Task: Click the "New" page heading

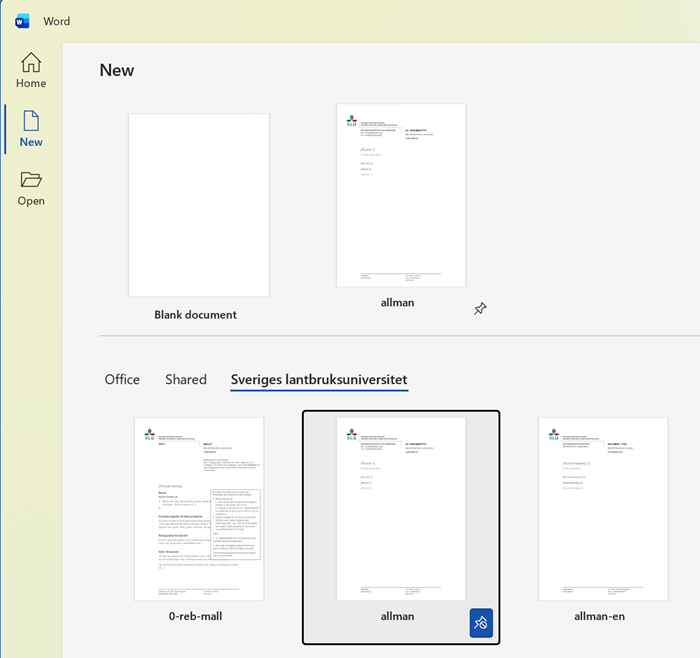Action: tap(117, 70)
